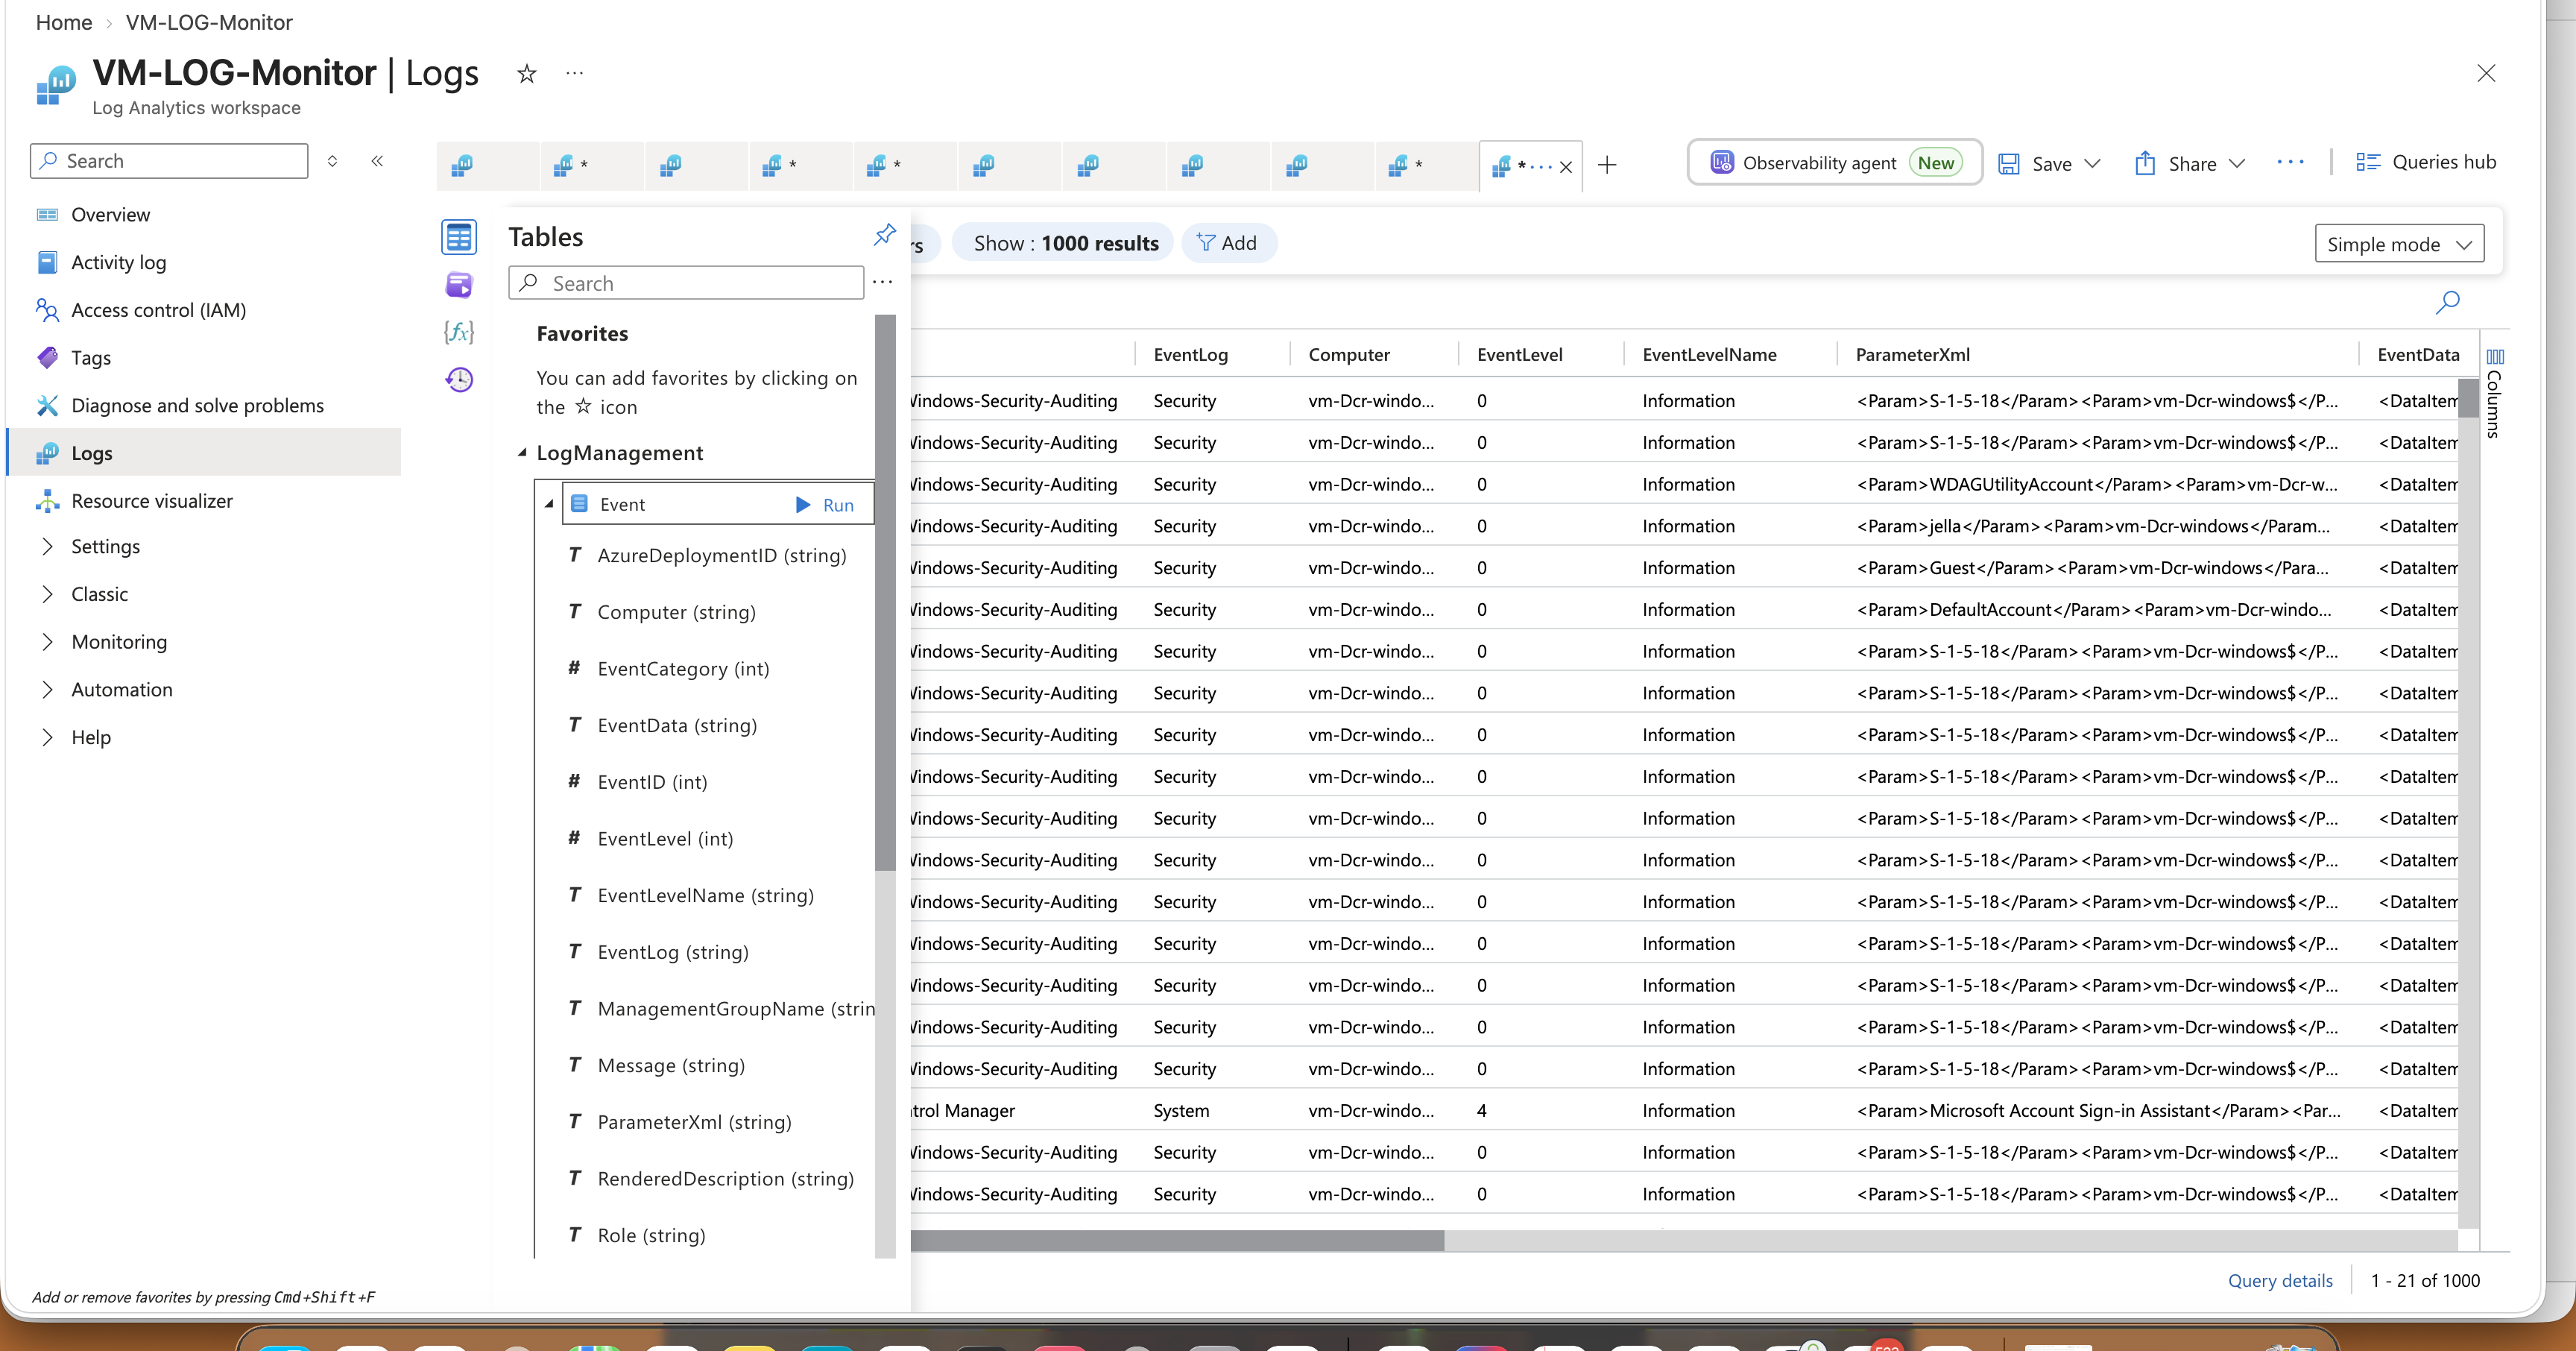Sort by the EventLevel column header

coord(1519,355)
